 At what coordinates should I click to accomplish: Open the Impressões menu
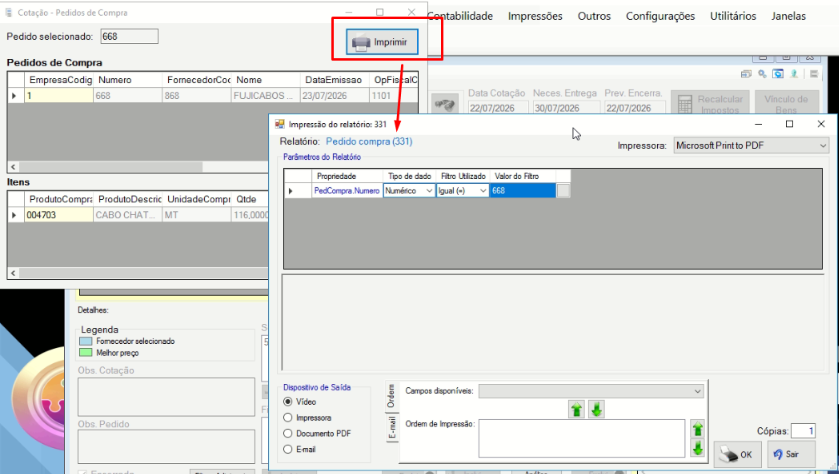pos(535,16)
